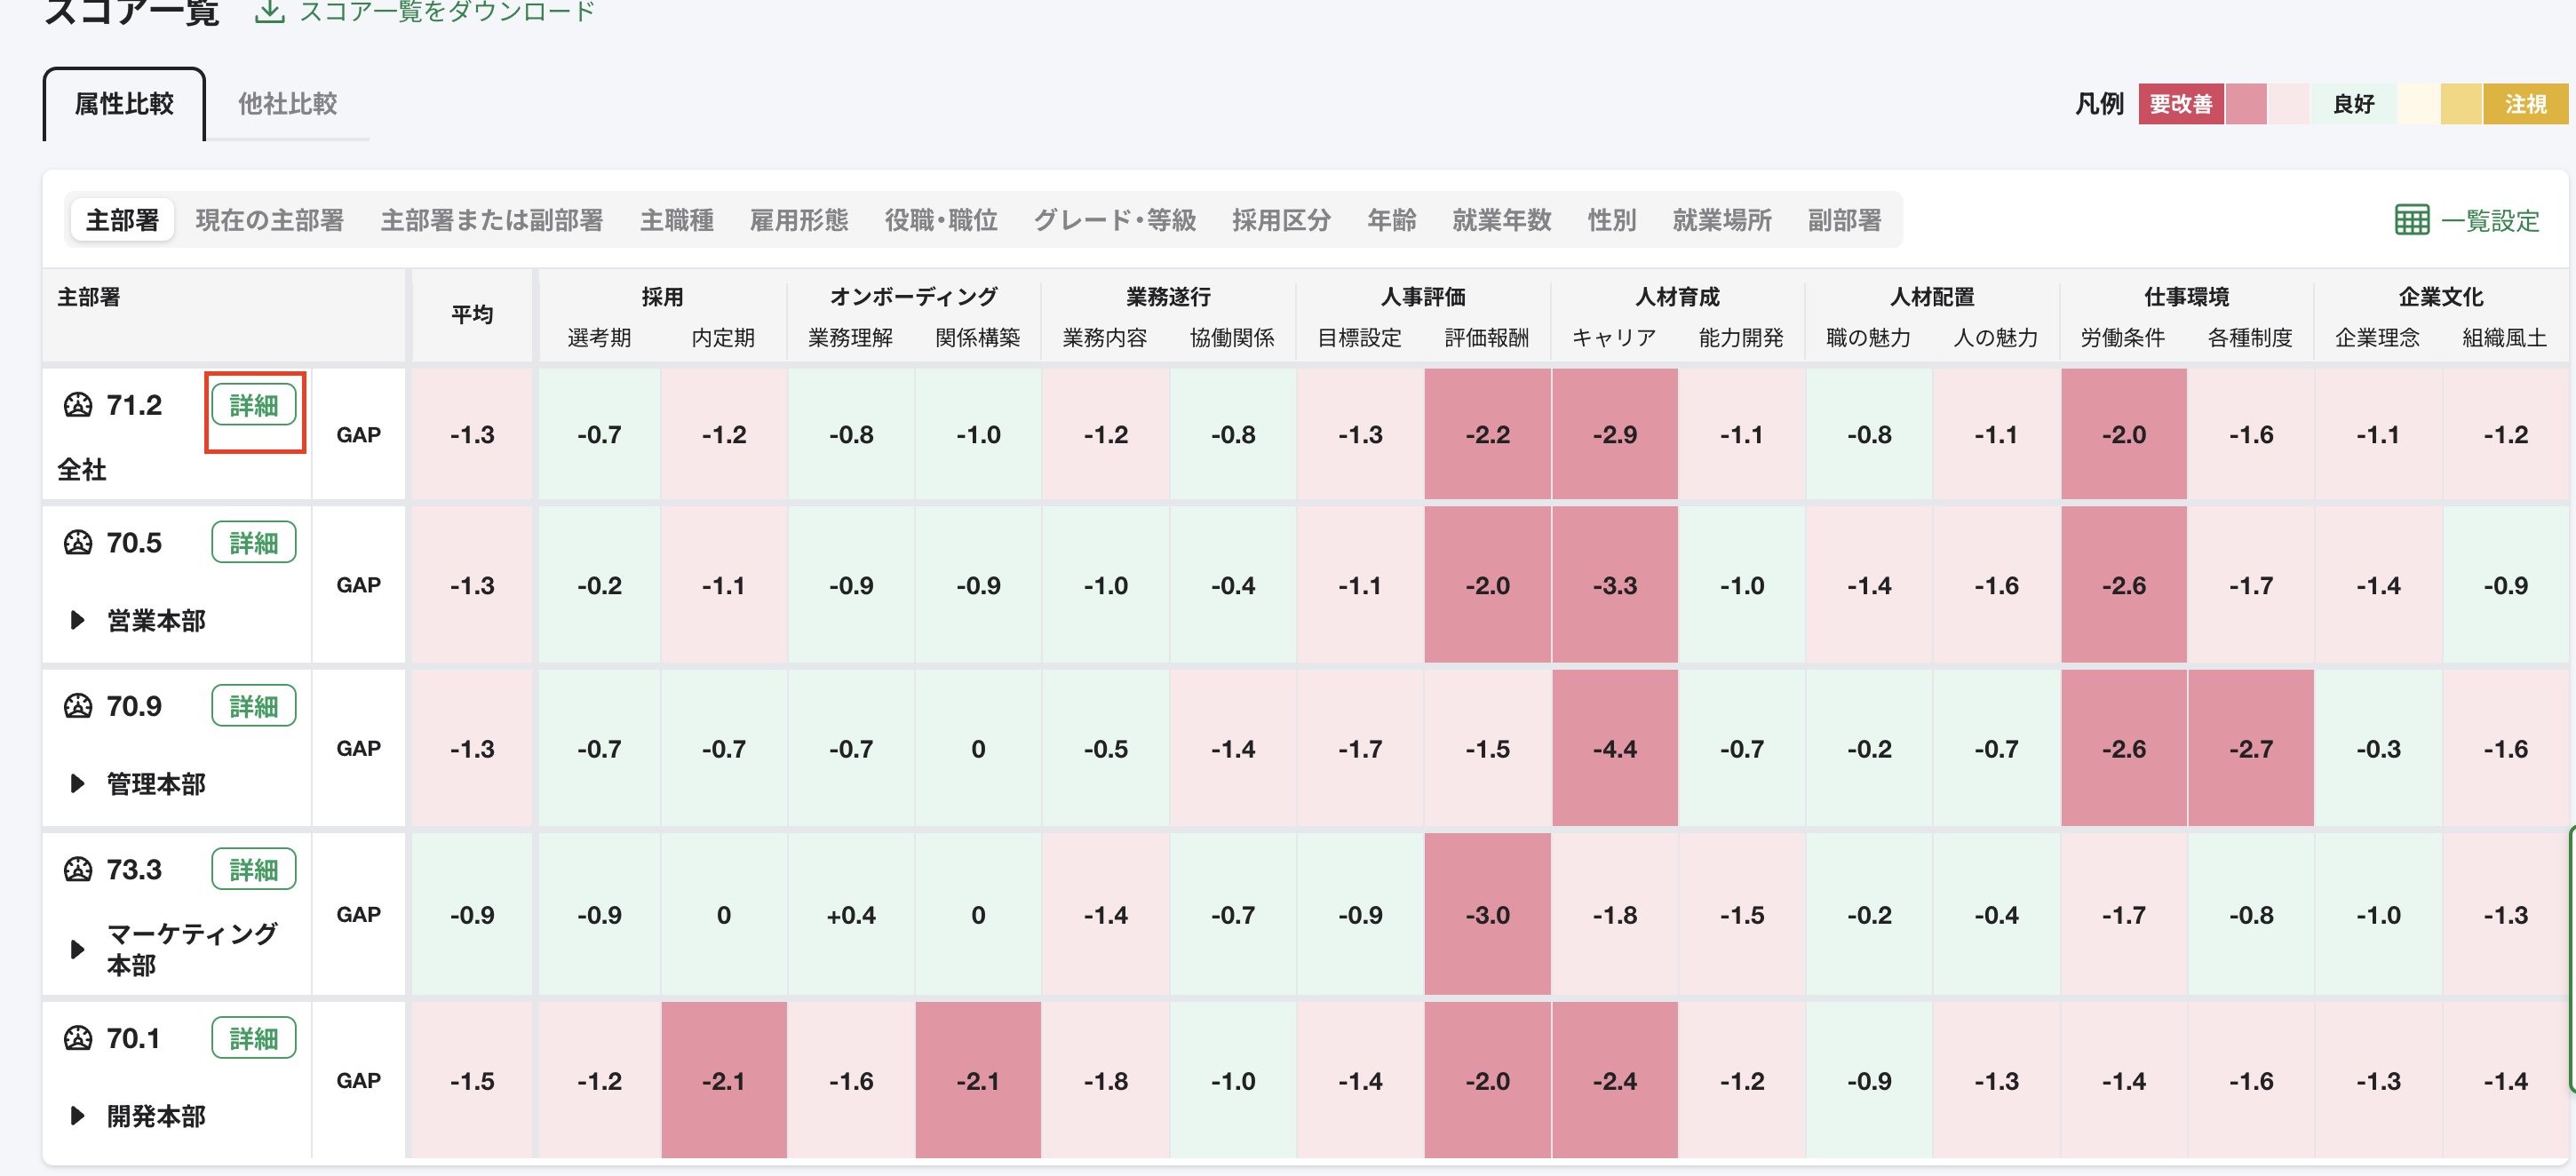The image size is (2576, 1176).
Task: Click the gauge icon beside 営業本部 score 70.5
Action: (80, 541)
